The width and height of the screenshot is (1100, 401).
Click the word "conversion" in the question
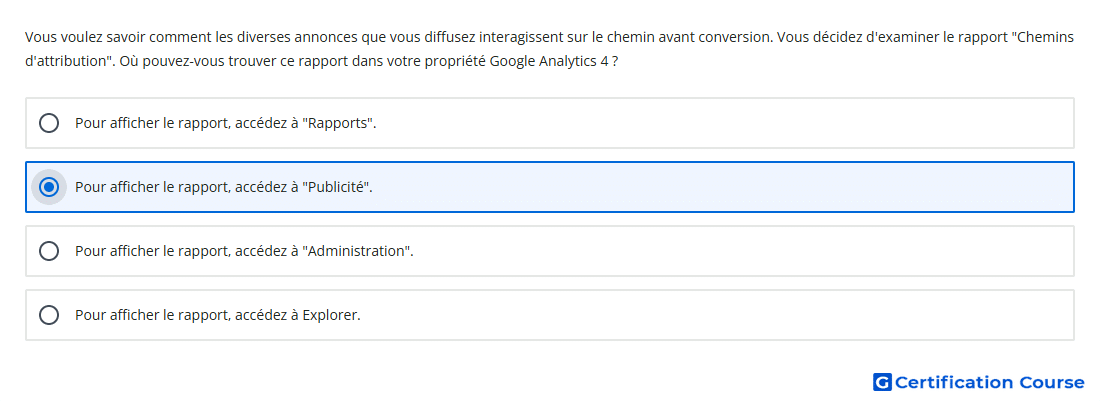point(736,37)
